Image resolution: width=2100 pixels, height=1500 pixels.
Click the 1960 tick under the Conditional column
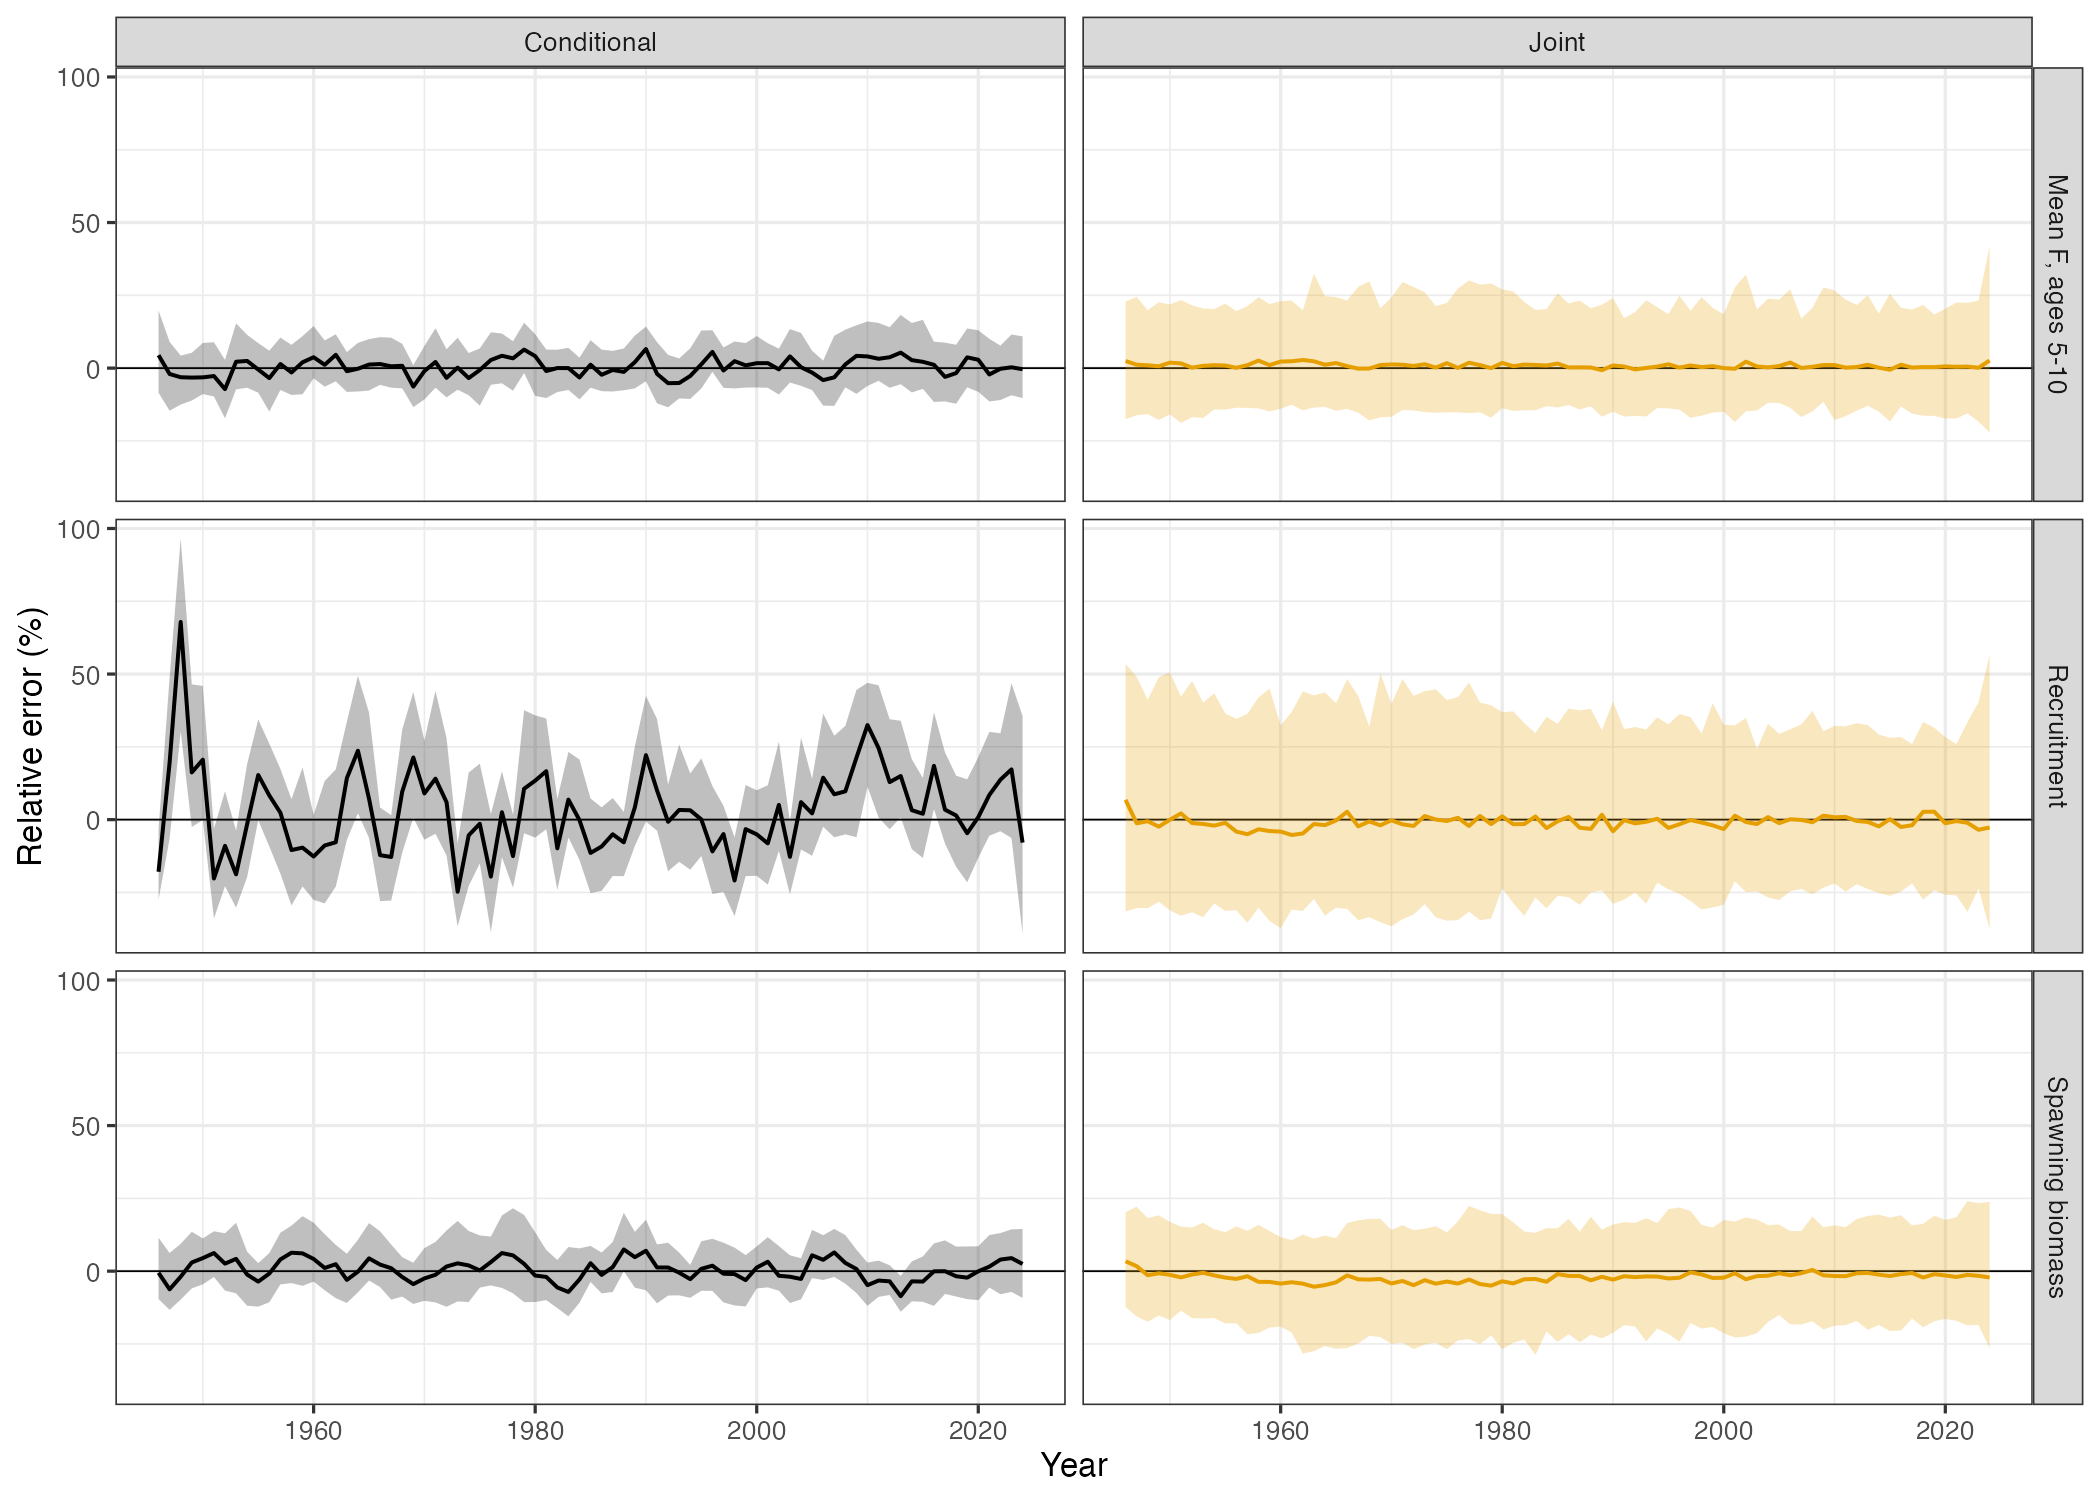(313, 1431)
